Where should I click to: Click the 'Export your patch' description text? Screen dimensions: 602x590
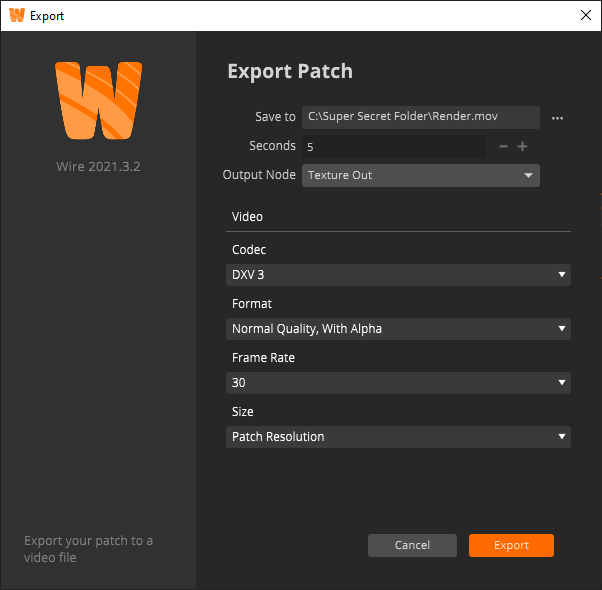coord(88,549)
